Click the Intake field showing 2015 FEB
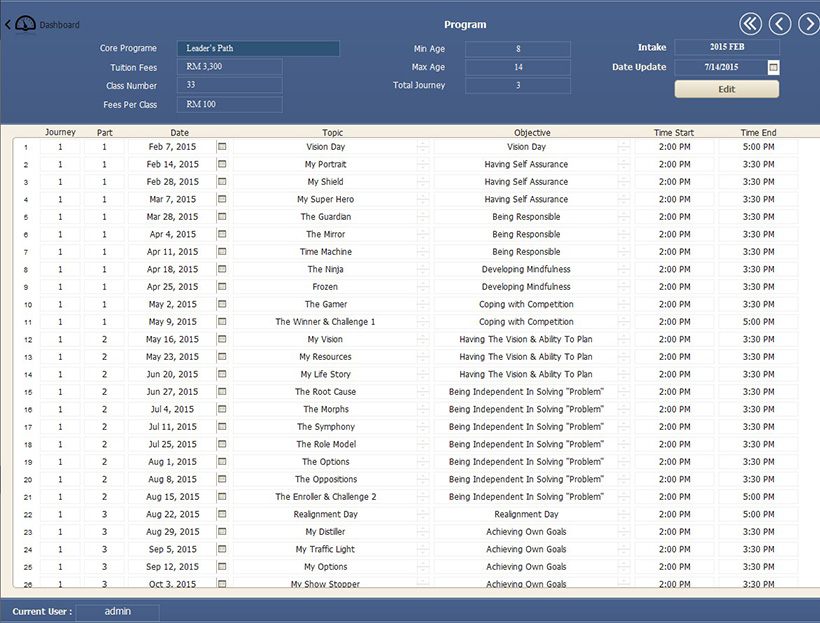Viewport: 820px width, 623px height. coord(726,47)
